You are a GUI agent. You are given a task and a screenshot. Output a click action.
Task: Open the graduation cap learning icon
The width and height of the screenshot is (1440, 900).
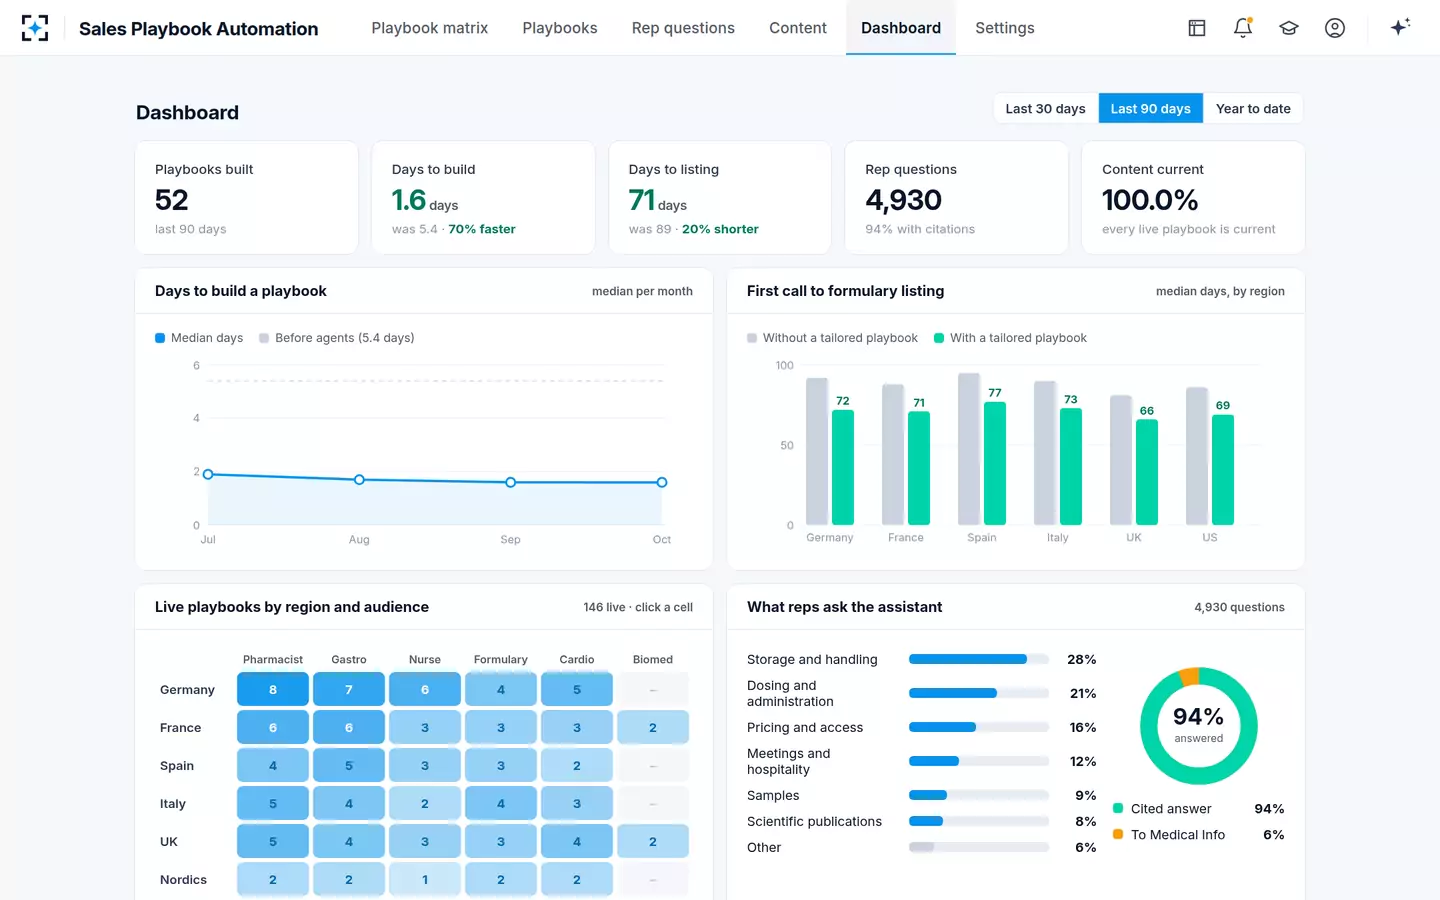point(1289,28)
